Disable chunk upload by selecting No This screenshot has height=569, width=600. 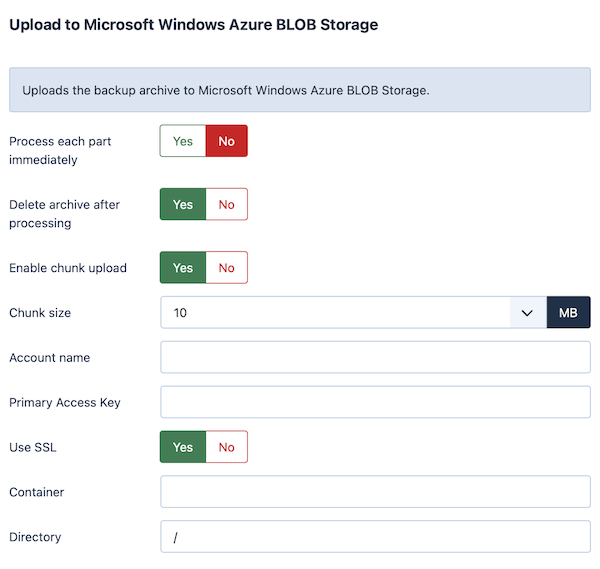(x=227, y=267)
